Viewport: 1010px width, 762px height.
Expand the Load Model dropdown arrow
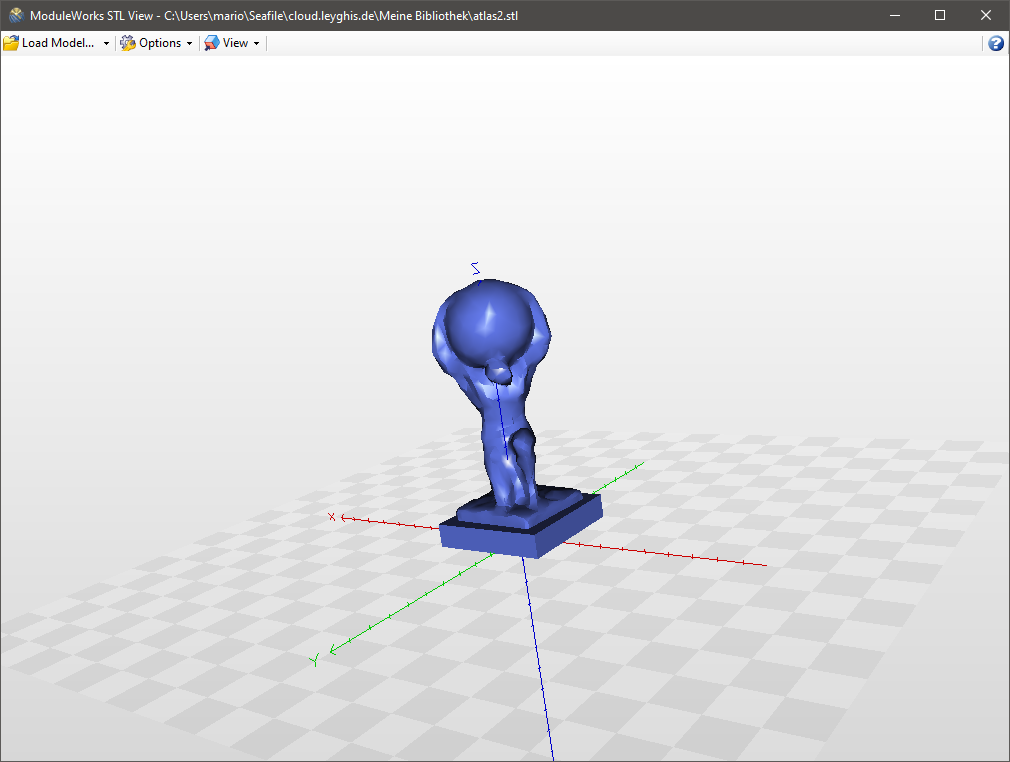(x=106, y=44)
